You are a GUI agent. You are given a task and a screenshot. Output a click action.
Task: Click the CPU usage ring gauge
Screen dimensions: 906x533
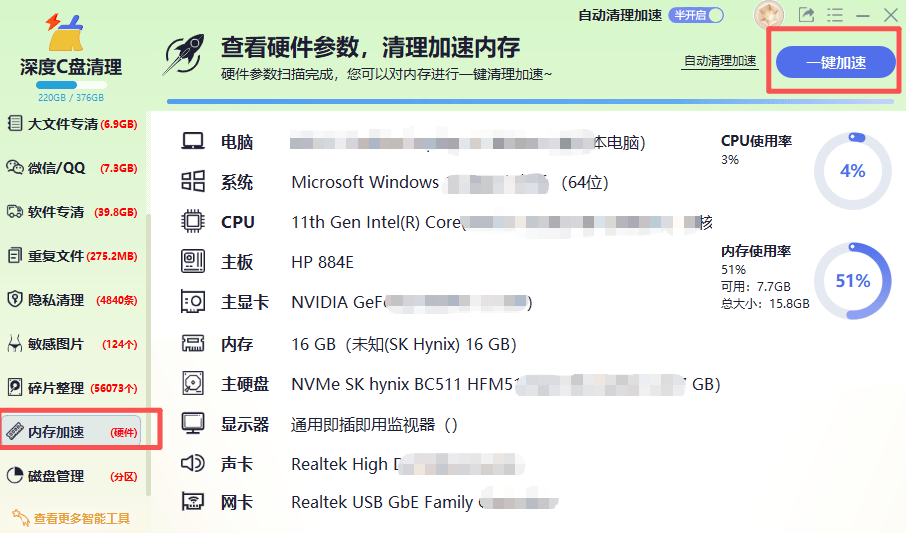(852, 171)
